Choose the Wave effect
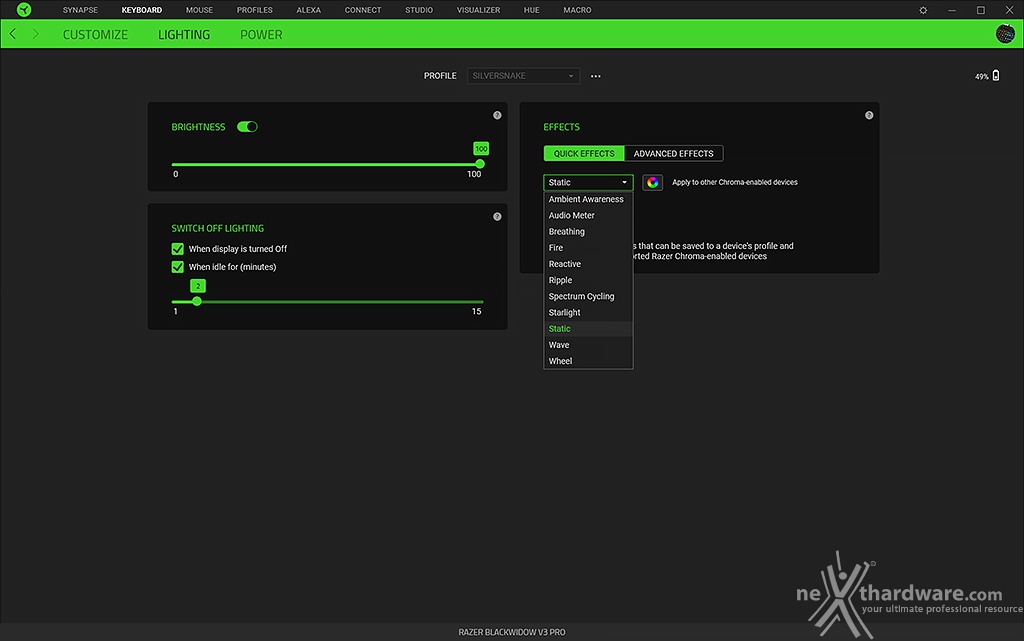 [x=588, y=345]
